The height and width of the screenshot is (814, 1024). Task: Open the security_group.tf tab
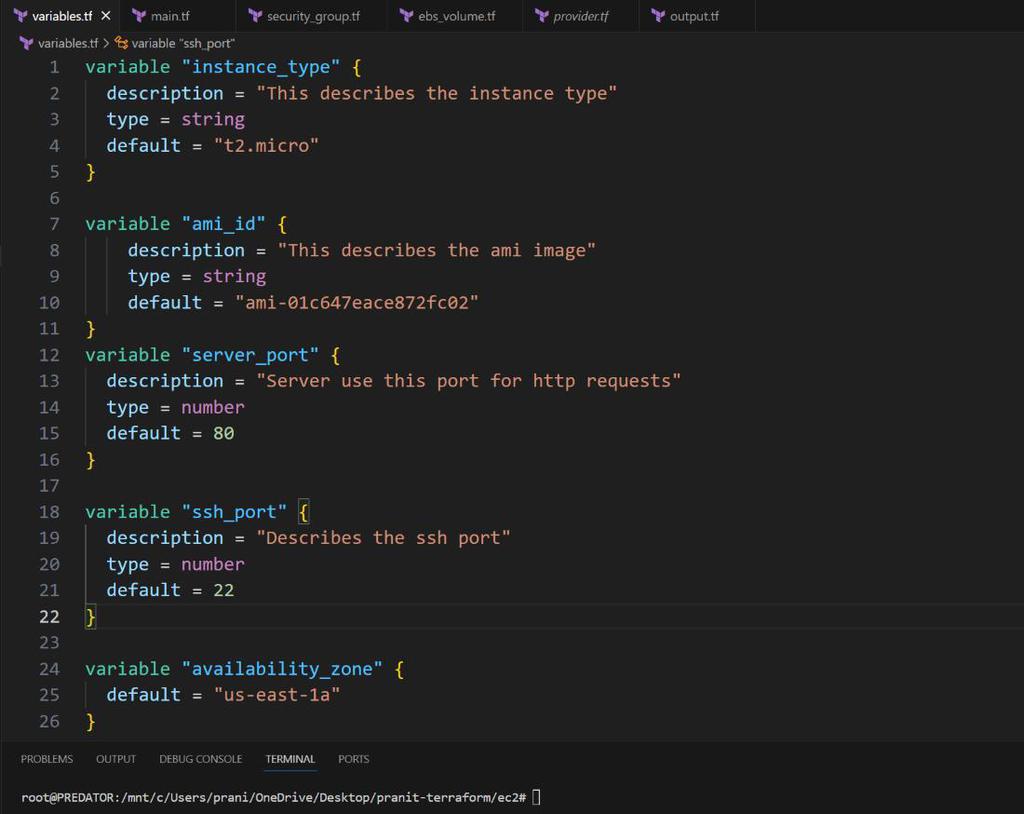coord(312,16)
